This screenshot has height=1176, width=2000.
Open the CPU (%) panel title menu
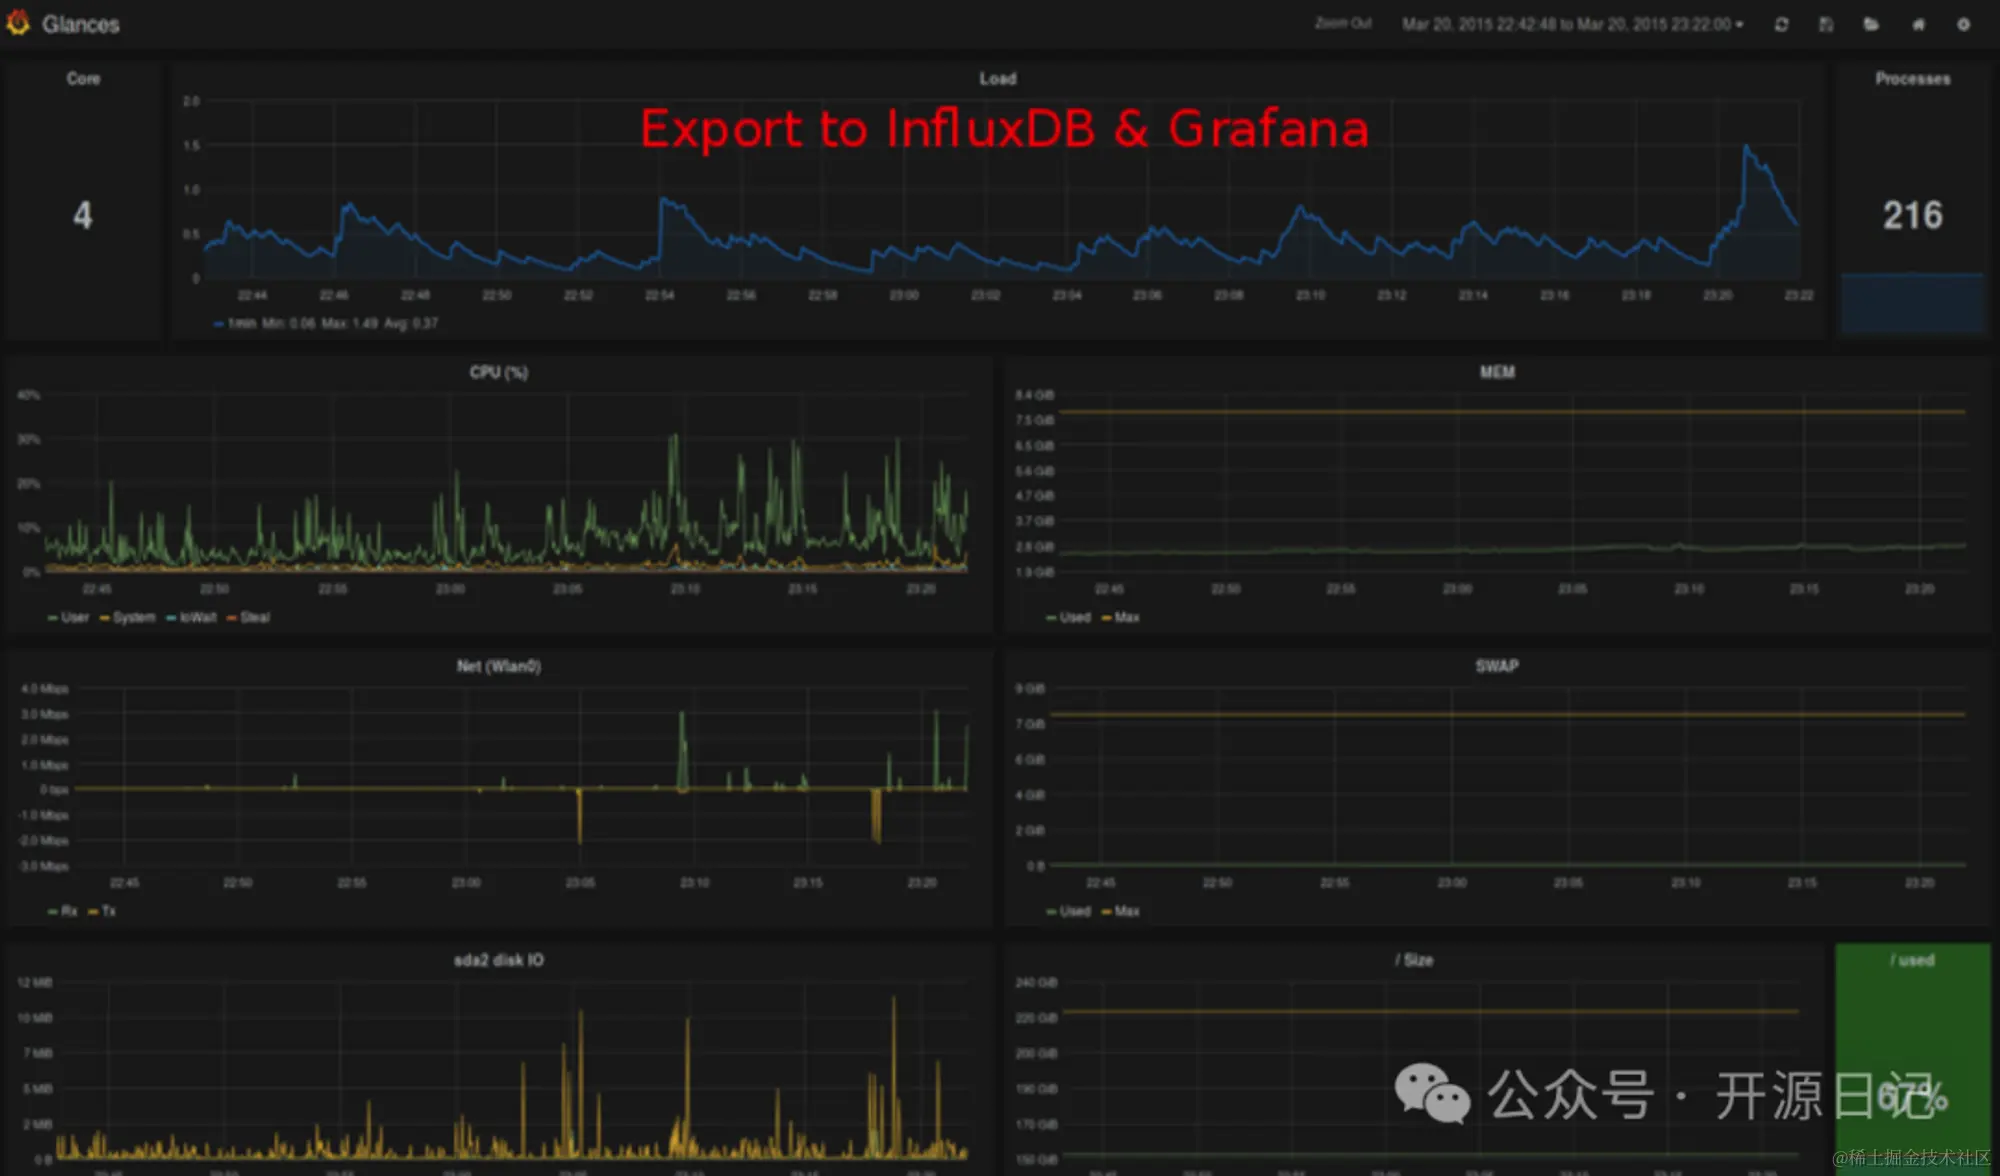coord(498,373)
